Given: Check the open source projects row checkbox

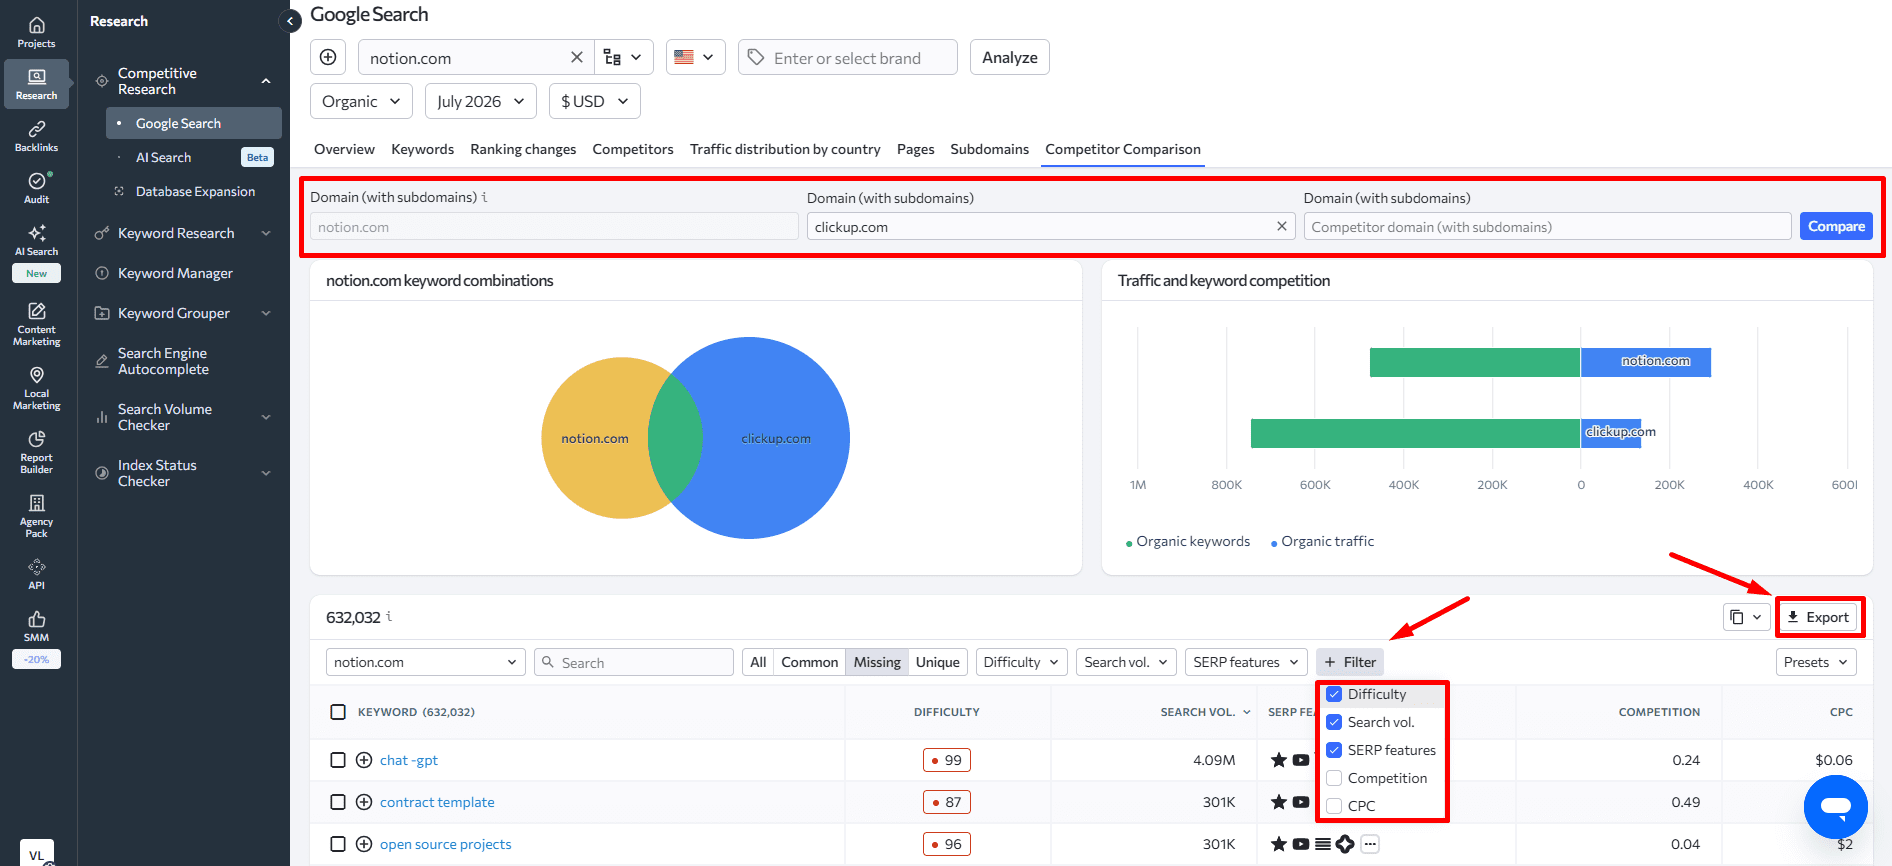Looking at the screenshot, I should 338,844.
